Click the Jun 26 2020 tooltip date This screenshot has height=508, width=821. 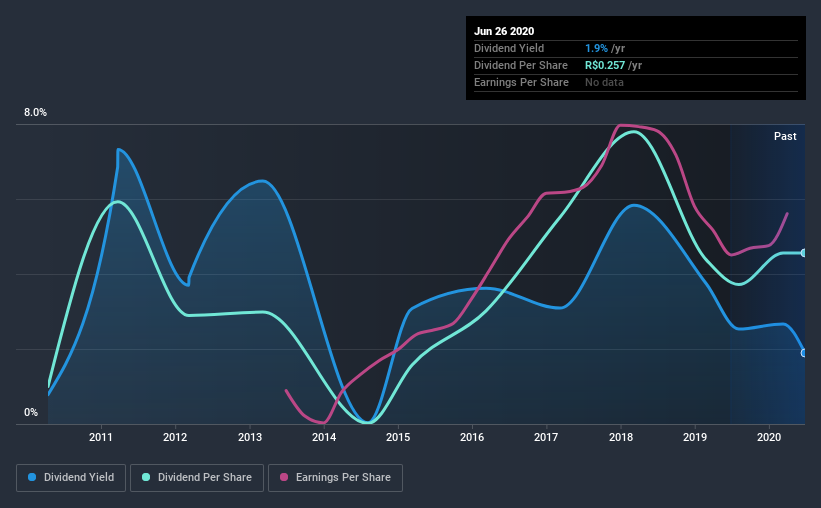504,31
